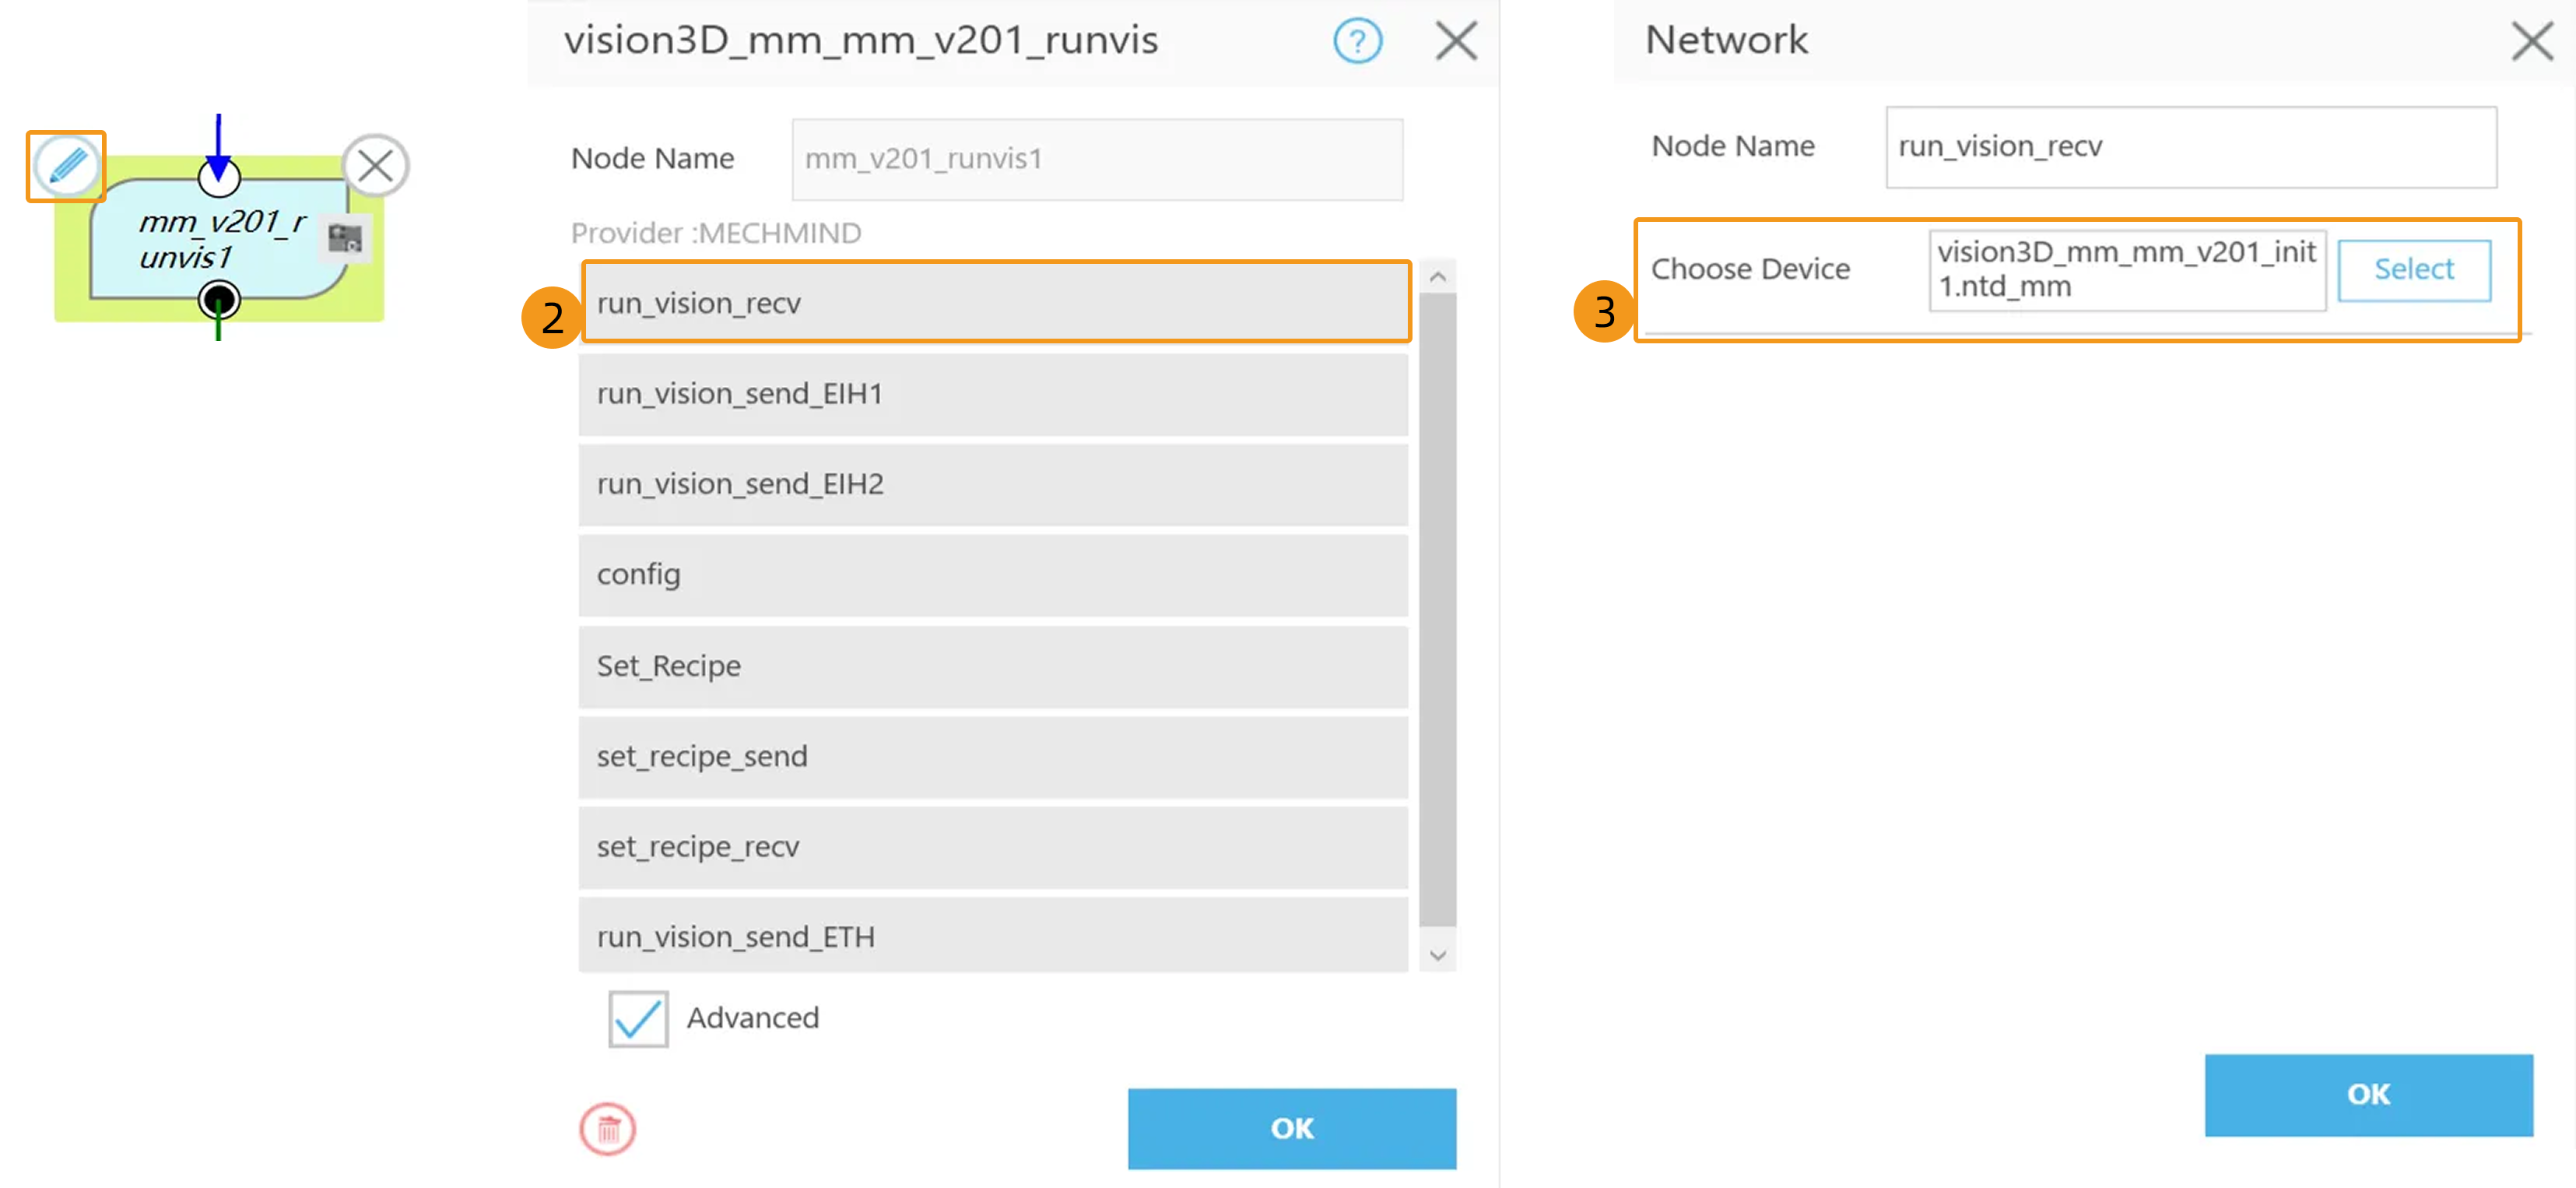
Task: Select the run_vision_recv function
Action: [995, 302]
